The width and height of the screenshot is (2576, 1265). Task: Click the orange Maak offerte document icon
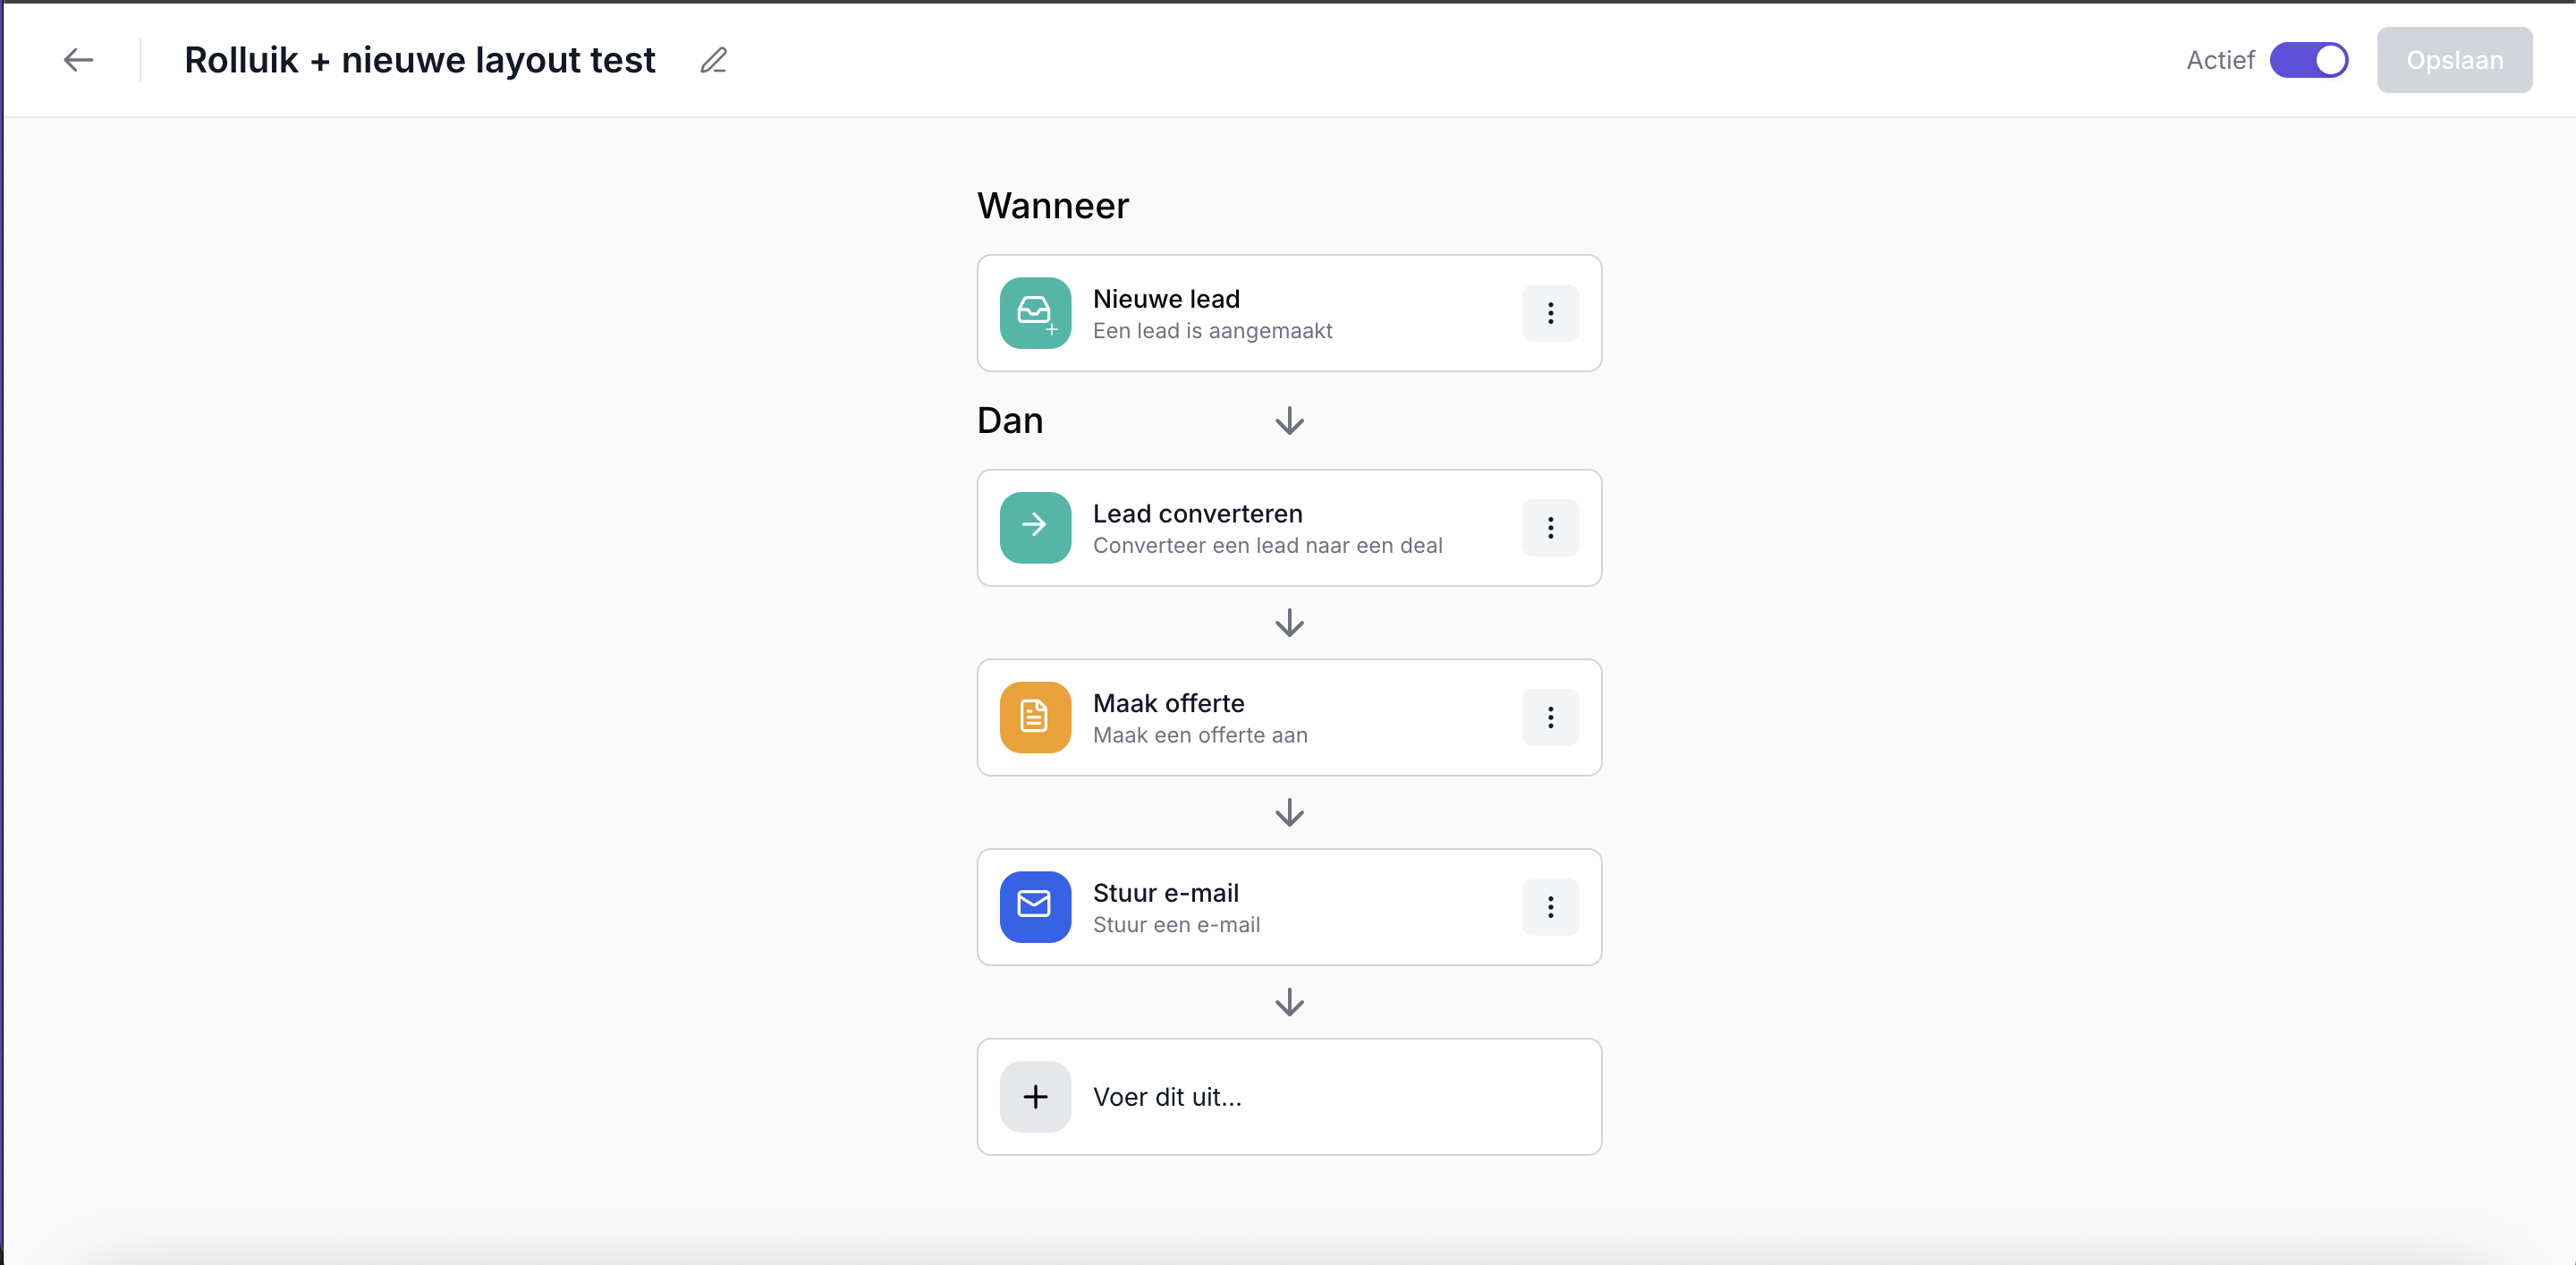[x=1035, y=717]
